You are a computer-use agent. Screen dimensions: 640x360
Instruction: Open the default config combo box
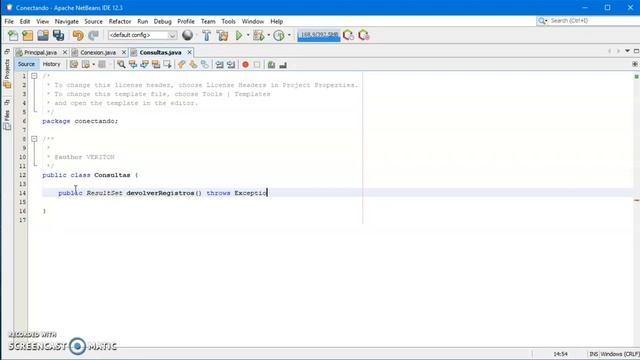coord(142,35)
